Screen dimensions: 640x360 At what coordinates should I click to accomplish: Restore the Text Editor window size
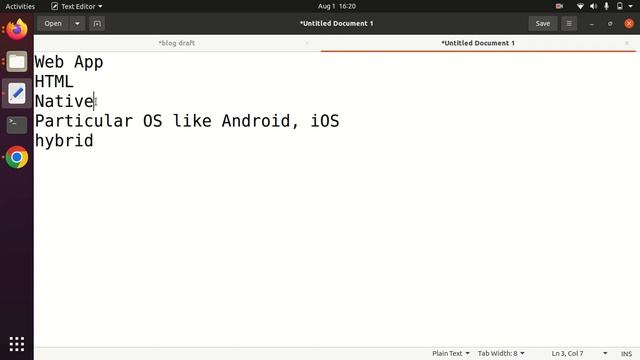(x=610, y=24)
